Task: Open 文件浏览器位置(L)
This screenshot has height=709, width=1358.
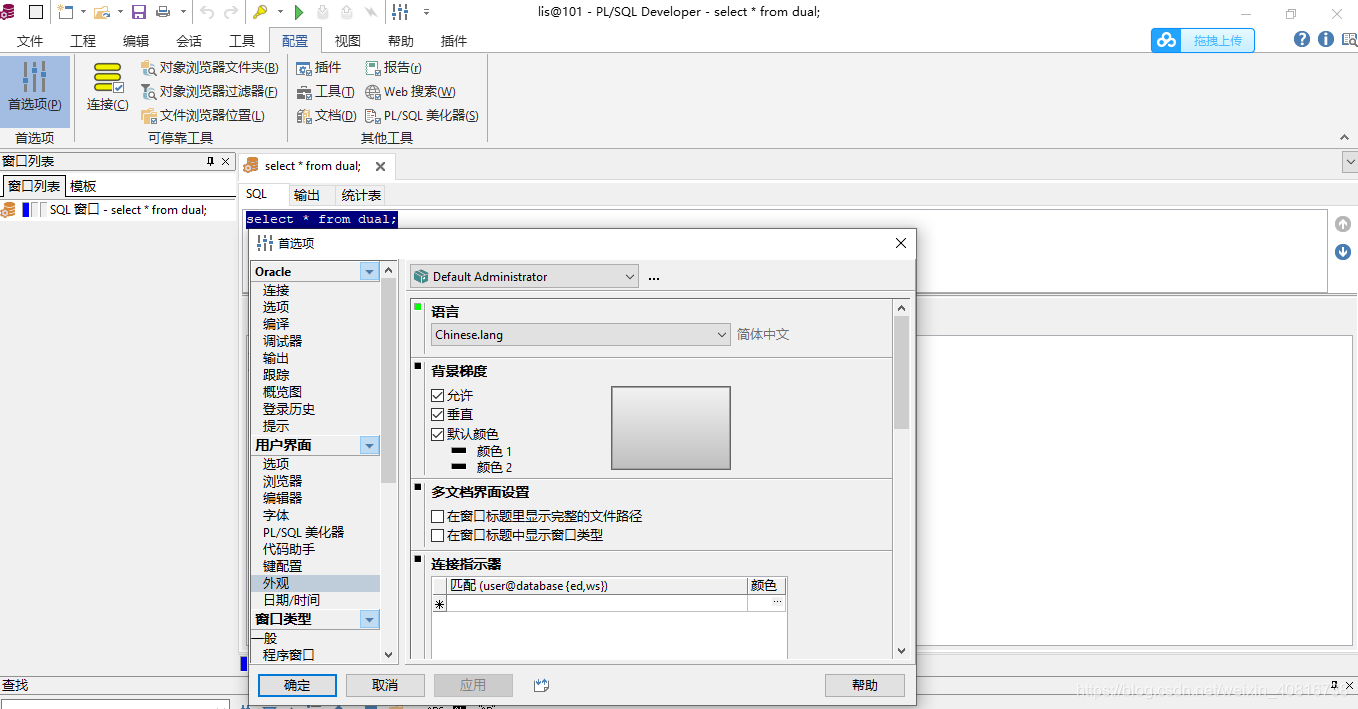Action: 203,115
